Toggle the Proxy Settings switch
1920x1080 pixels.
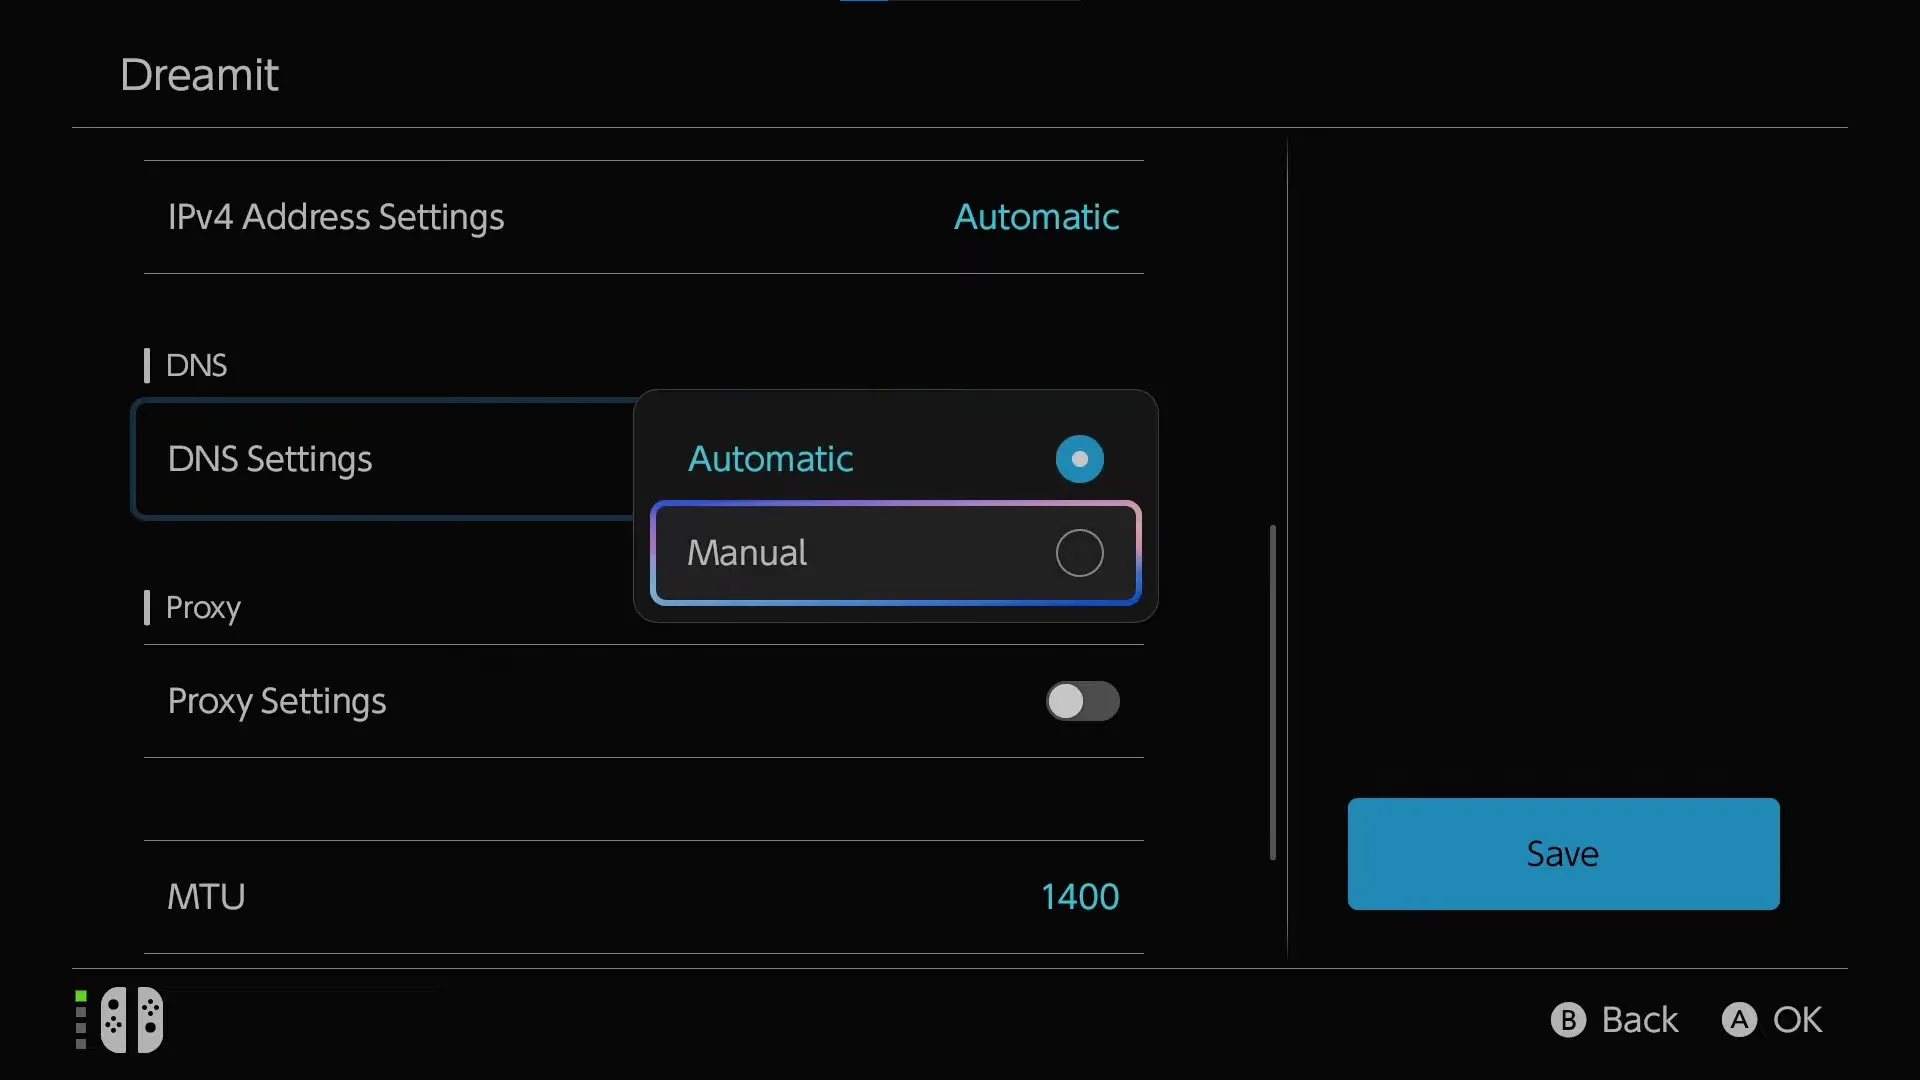(x=1082, y=701)
